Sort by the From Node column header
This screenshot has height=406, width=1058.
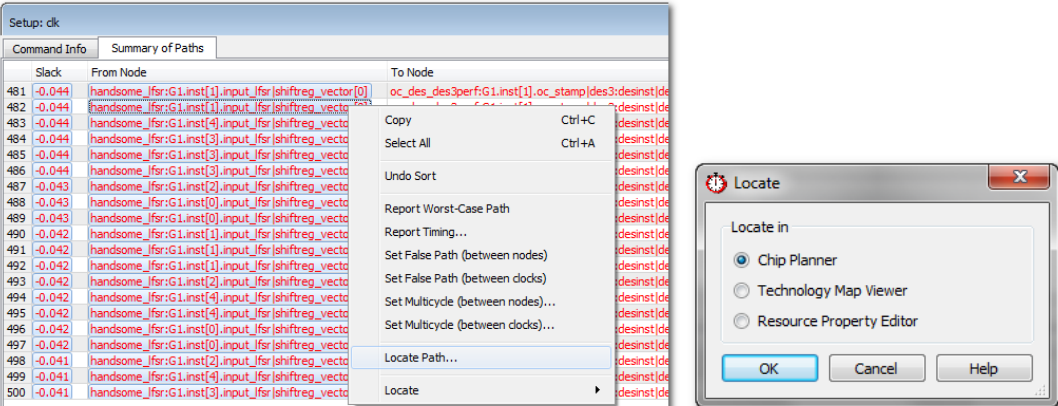click(238, 72)
